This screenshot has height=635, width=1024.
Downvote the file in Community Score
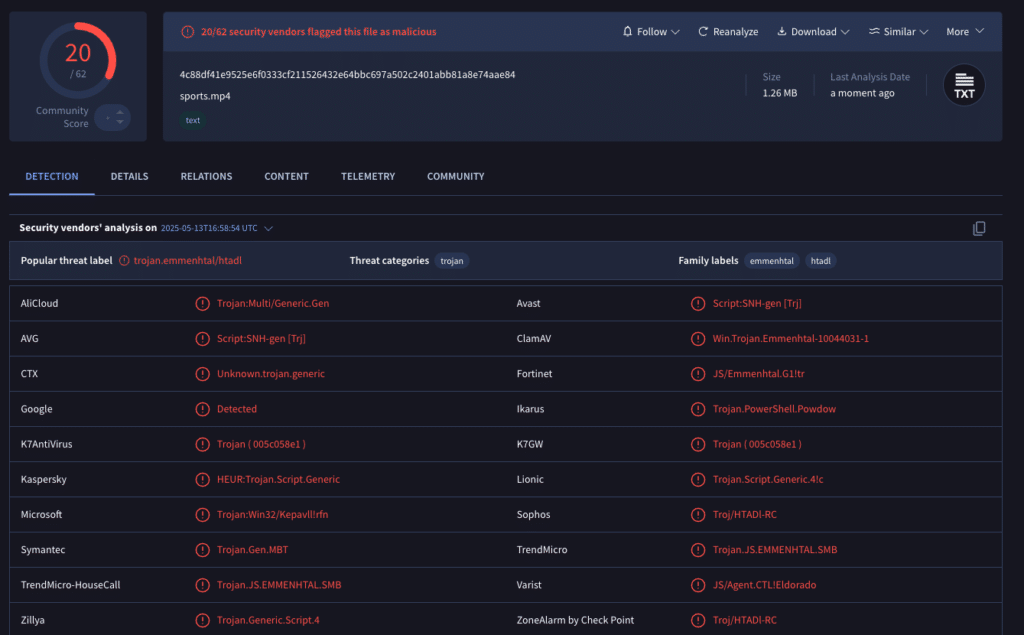[118, 121]
